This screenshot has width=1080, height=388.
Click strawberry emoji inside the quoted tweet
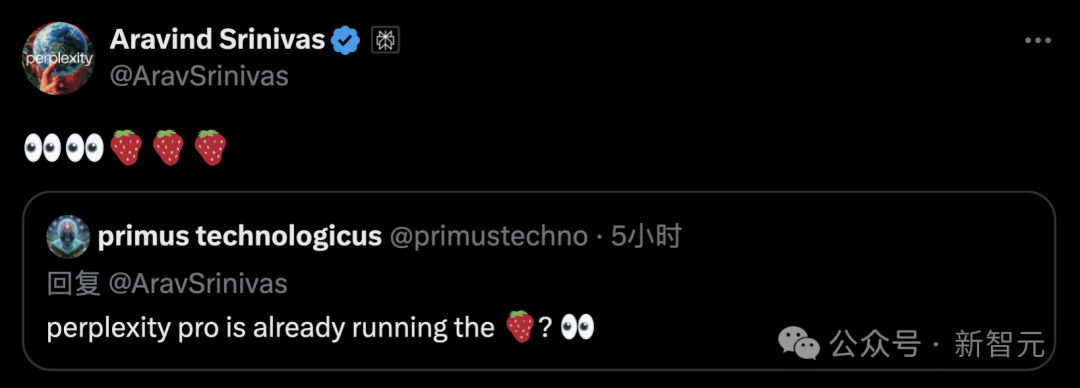[x=520, y=327]
